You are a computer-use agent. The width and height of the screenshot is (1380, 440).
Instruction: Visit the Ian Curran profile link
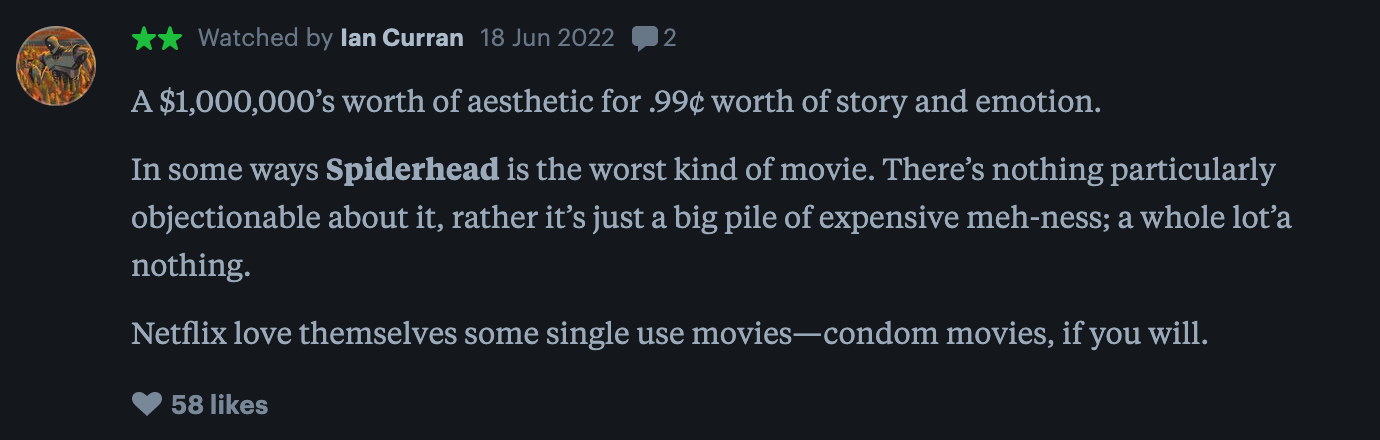point(402,38)
